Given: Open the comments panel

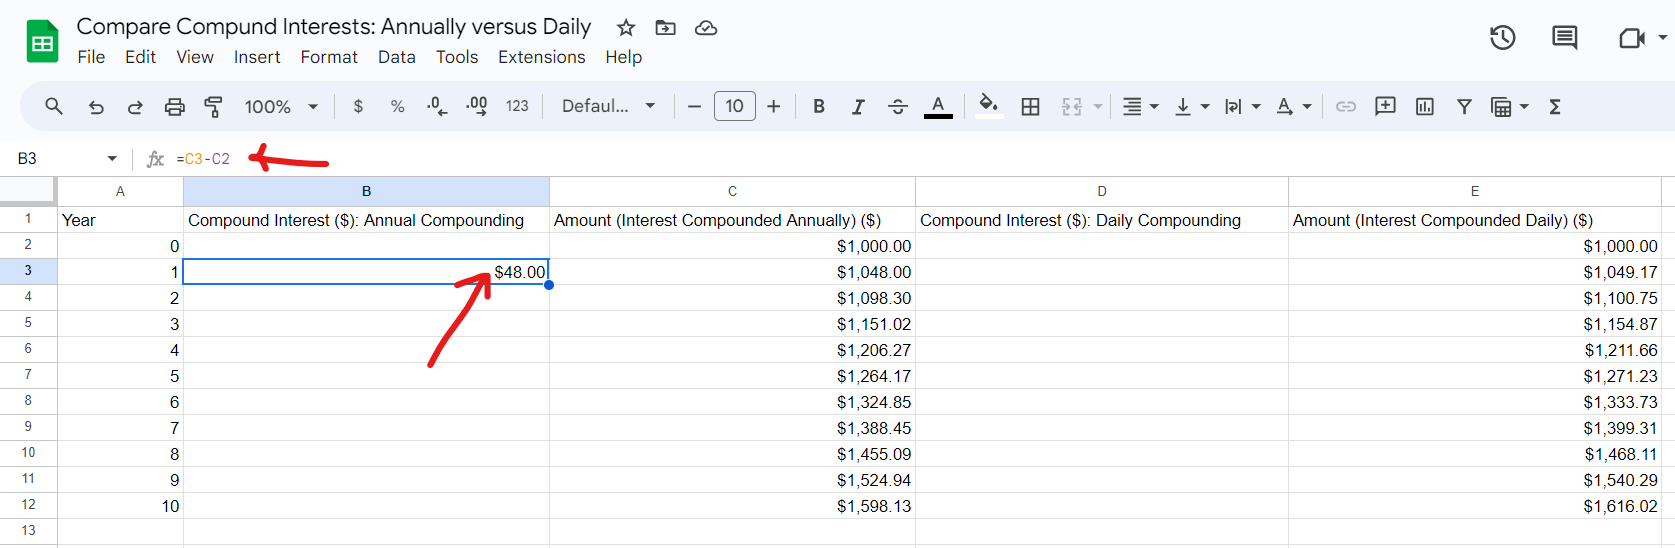Looking at the screenshot, I should point(1564,38).
